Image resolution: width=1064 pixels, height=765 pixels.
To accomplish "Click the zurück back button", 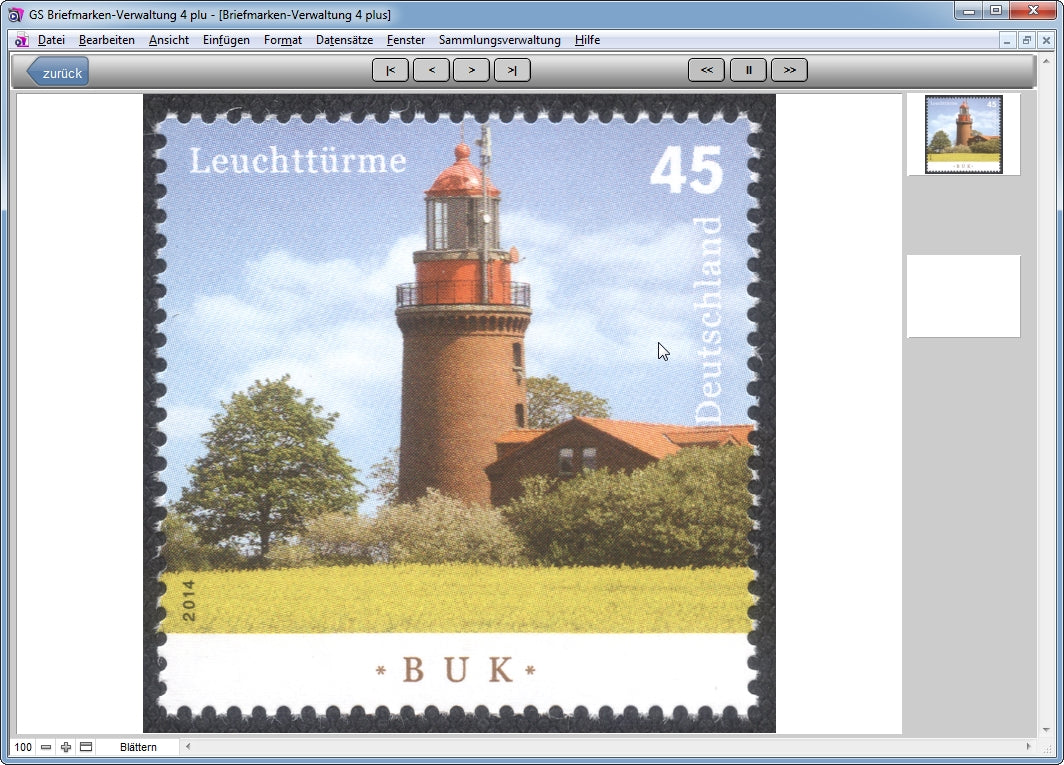I will (x=58, y=72).
